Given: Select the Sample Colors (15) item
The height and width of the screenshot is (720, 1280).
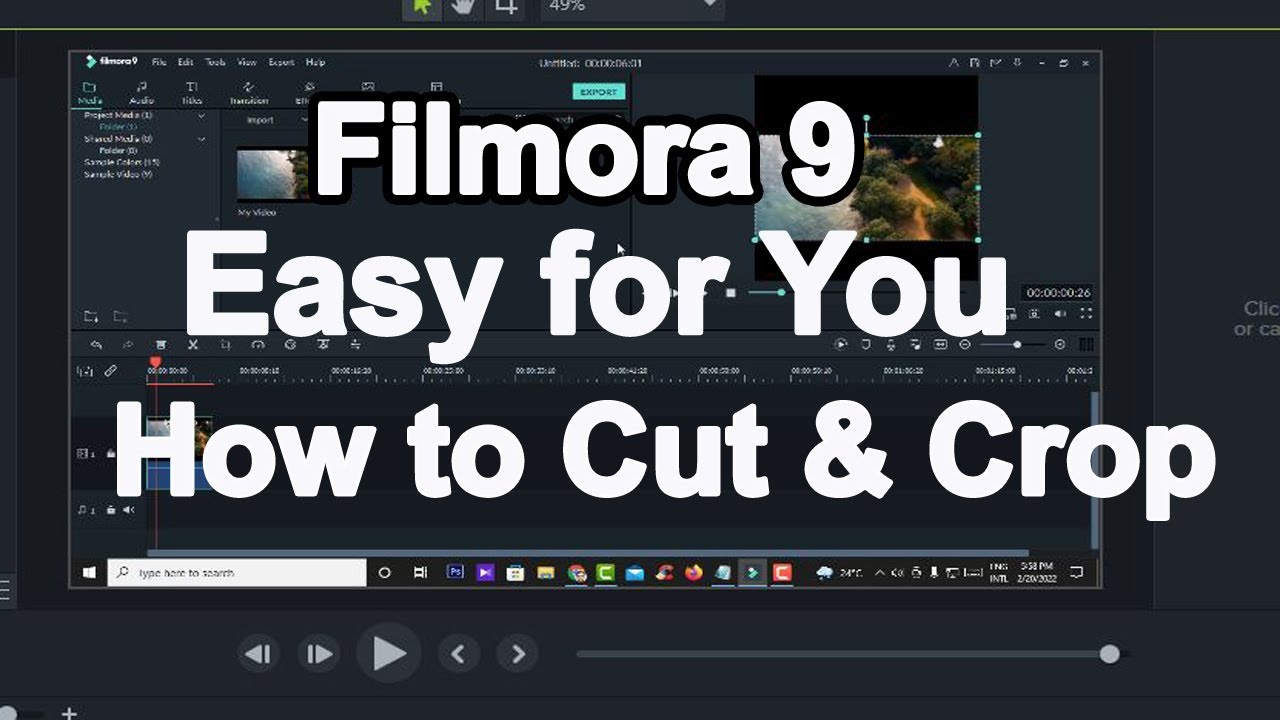Looking at the screenshot, I should (x=122, y=162).
